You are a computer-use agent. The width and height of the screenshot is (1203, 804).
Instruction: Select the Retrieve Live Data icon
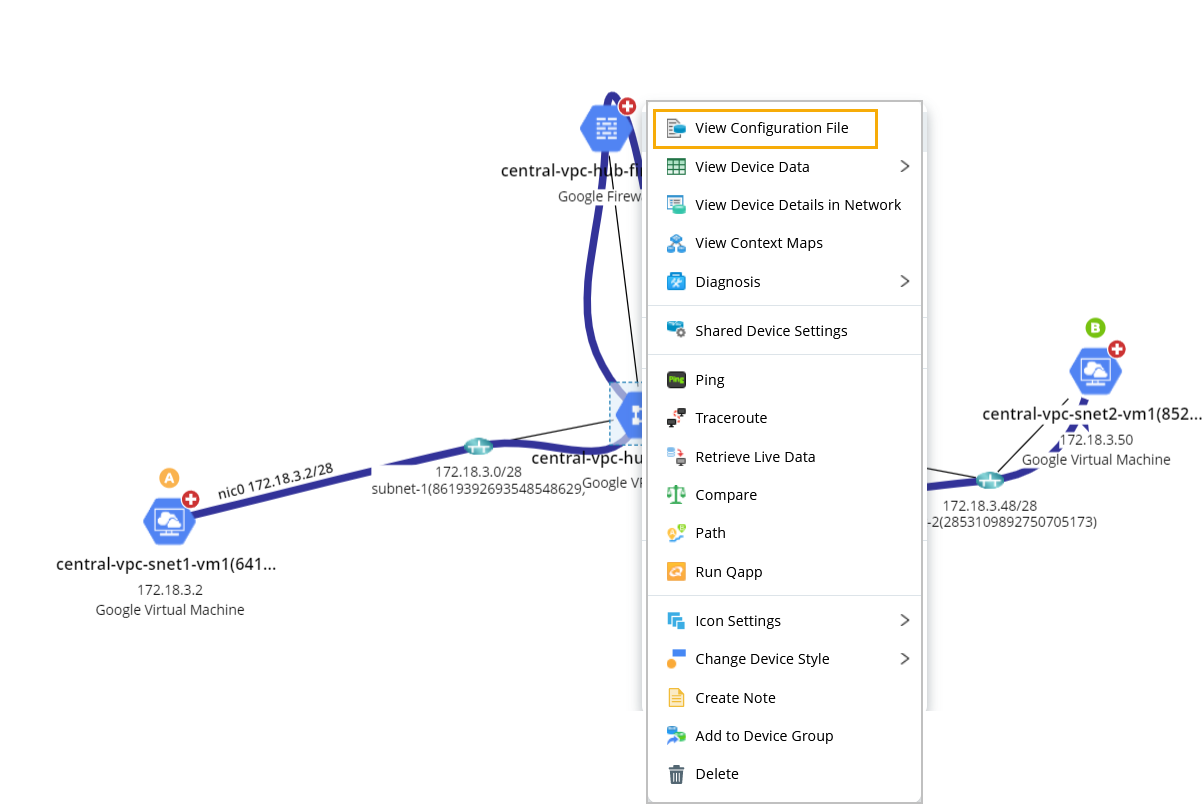678,456
